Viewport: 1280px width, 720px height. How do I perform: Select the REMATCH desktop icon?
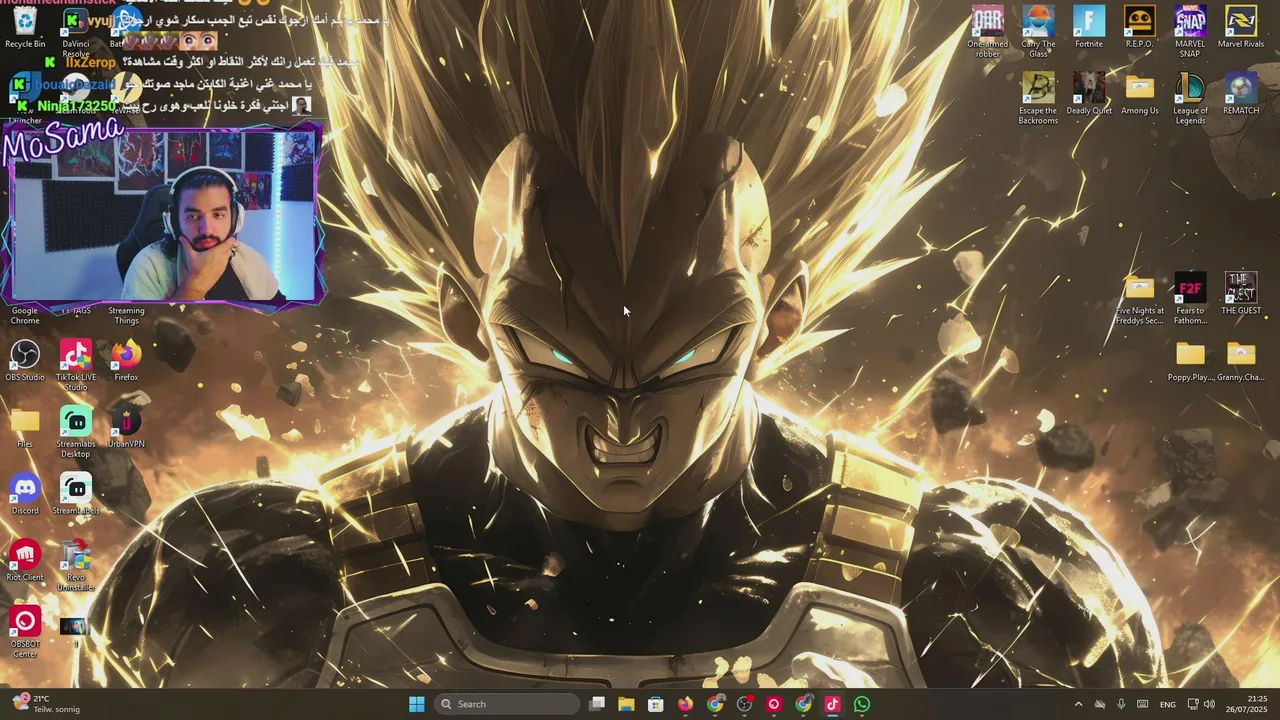click(1241, 94)
